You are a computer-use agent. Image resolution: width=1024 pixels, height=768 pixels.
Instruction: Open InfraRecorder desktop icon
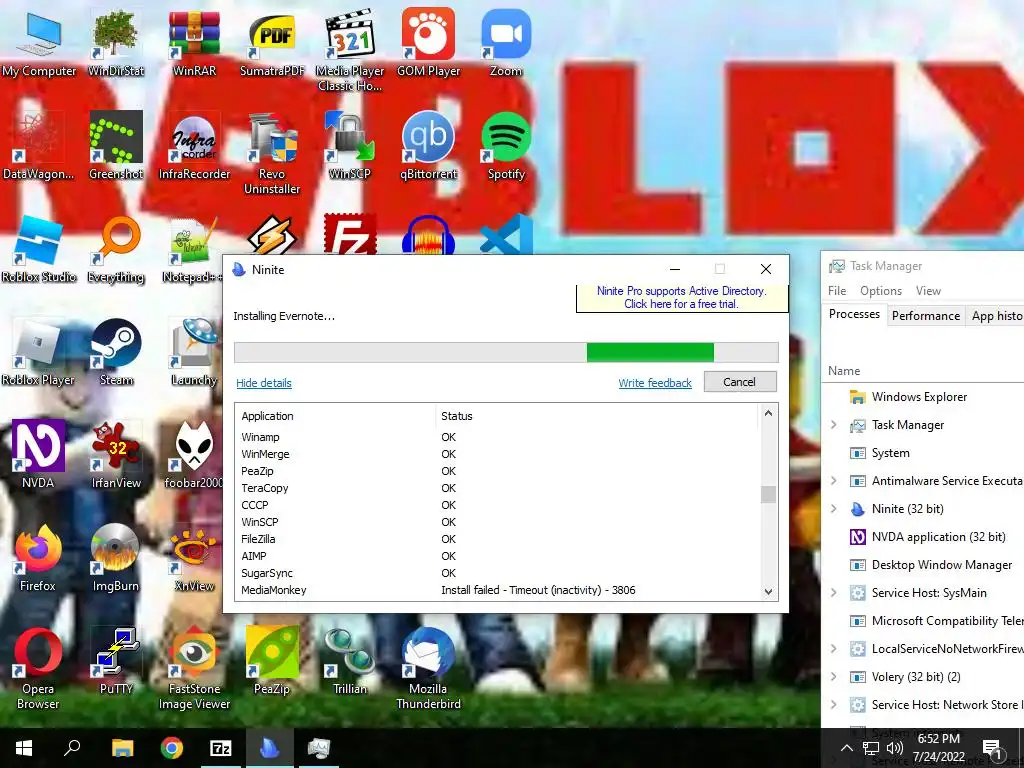point(194,146)
